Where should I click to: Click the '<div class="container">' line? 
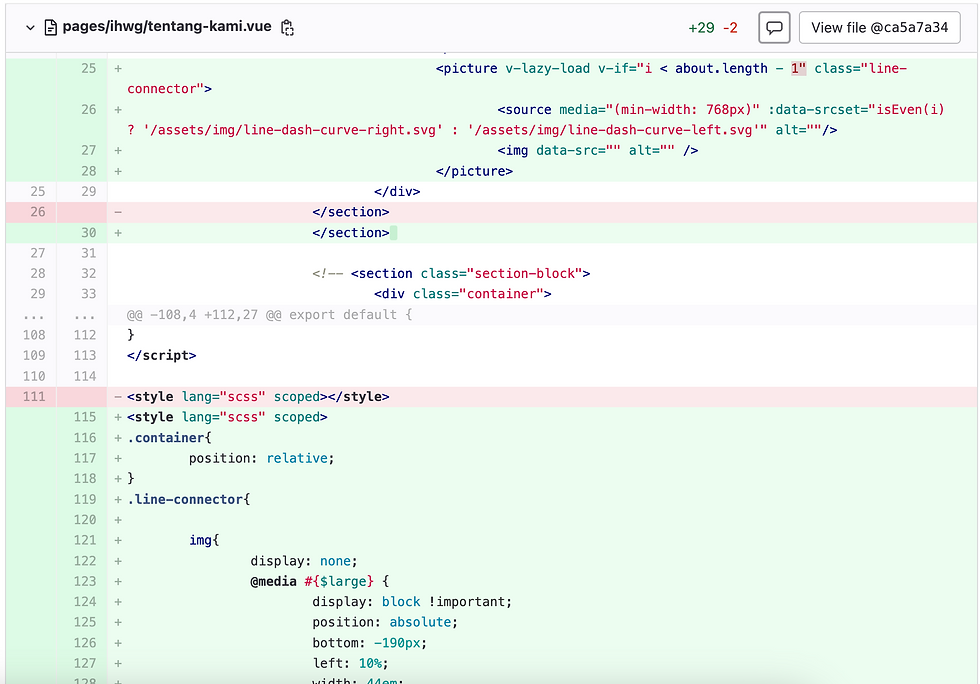click(x=462, y=294)
